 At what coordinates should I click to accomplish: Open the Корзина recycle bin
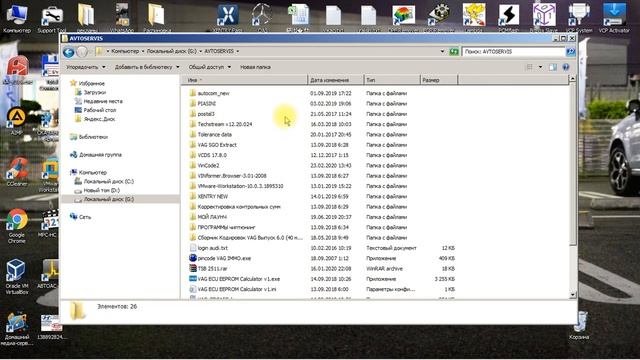(x=579, y=325)
